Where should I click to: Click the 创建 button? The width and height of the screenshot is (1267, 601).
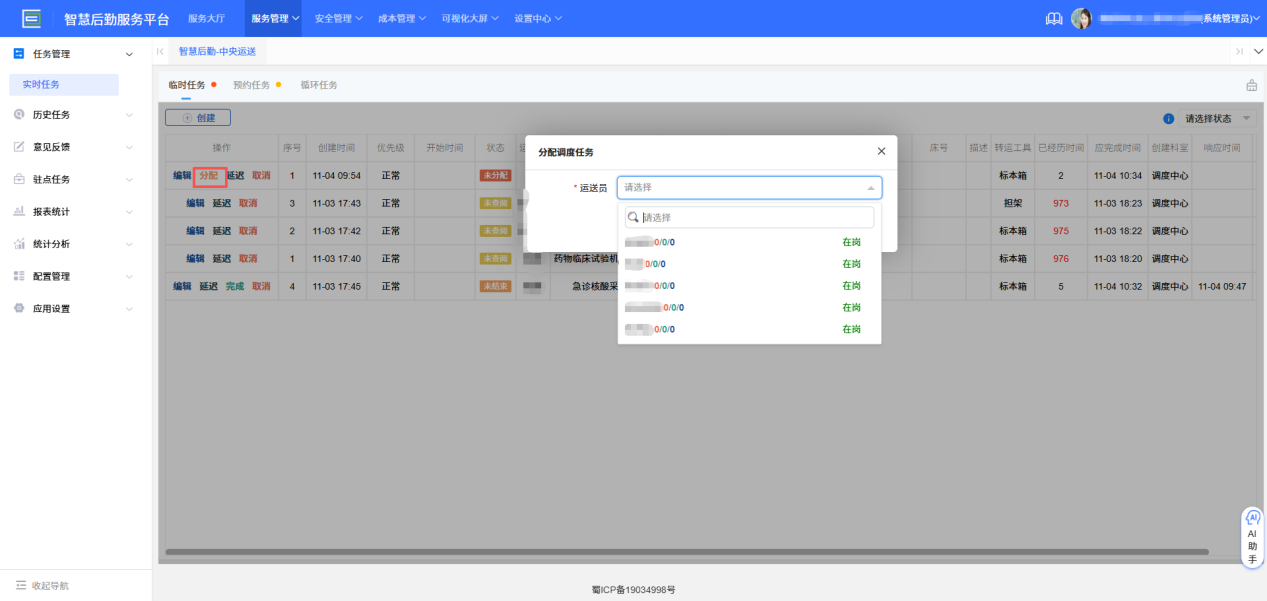point(198,118)
